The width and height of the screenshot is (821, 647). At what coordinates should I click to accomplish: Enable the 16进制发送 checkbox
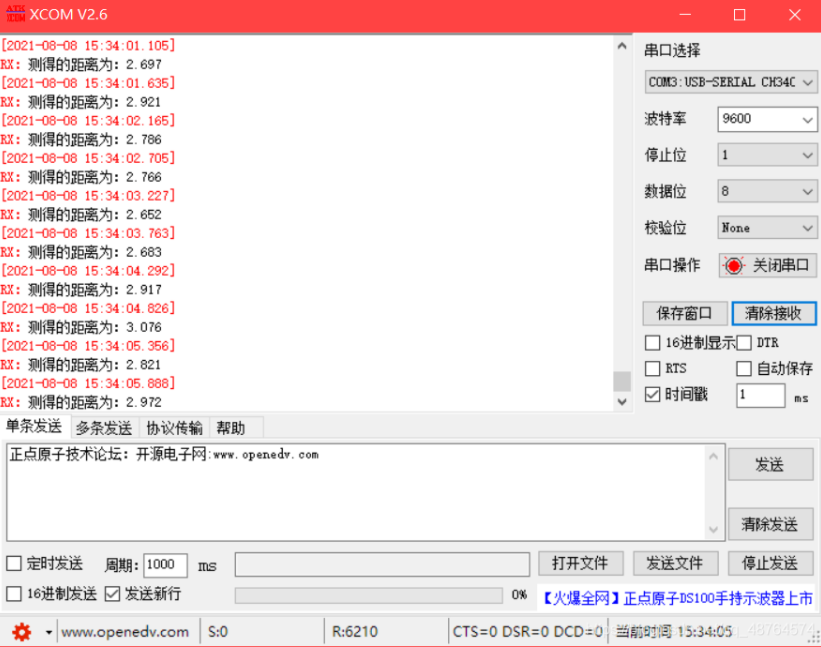(14, 594)
